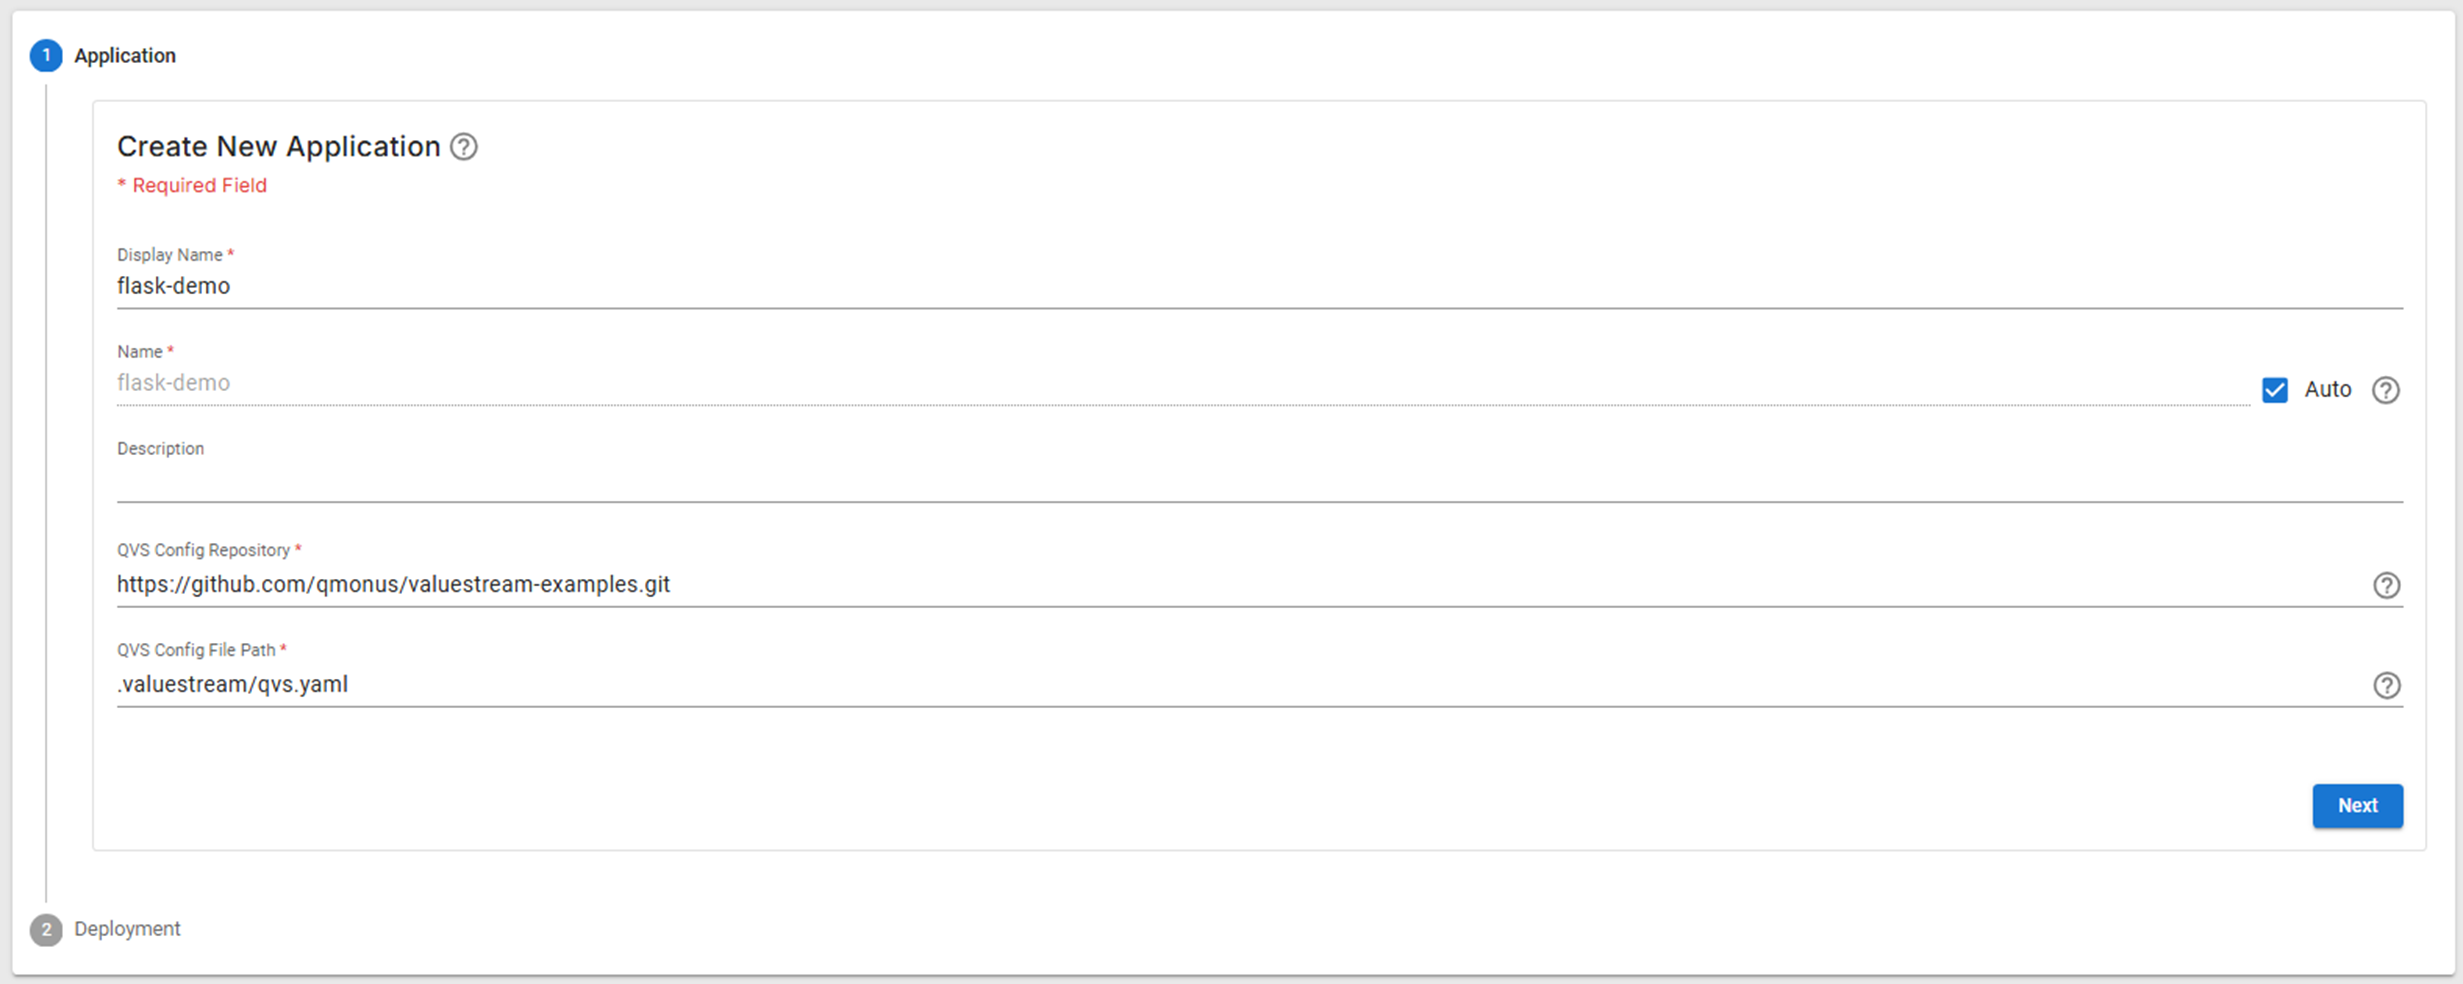Show help for QVS Config Repository

click(2386, 585)
